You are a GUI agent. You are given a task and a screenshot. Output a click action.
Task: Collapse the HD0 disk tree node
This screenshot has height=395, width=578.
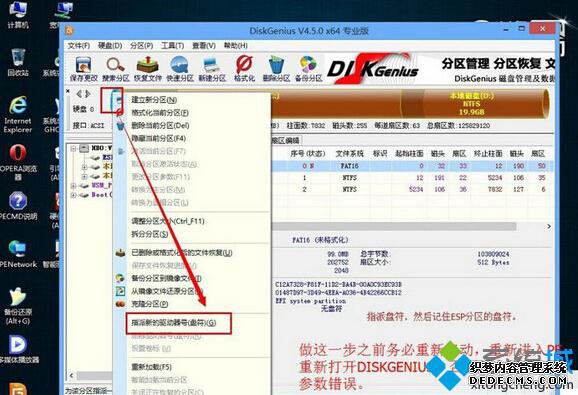(x=73, y=148)
